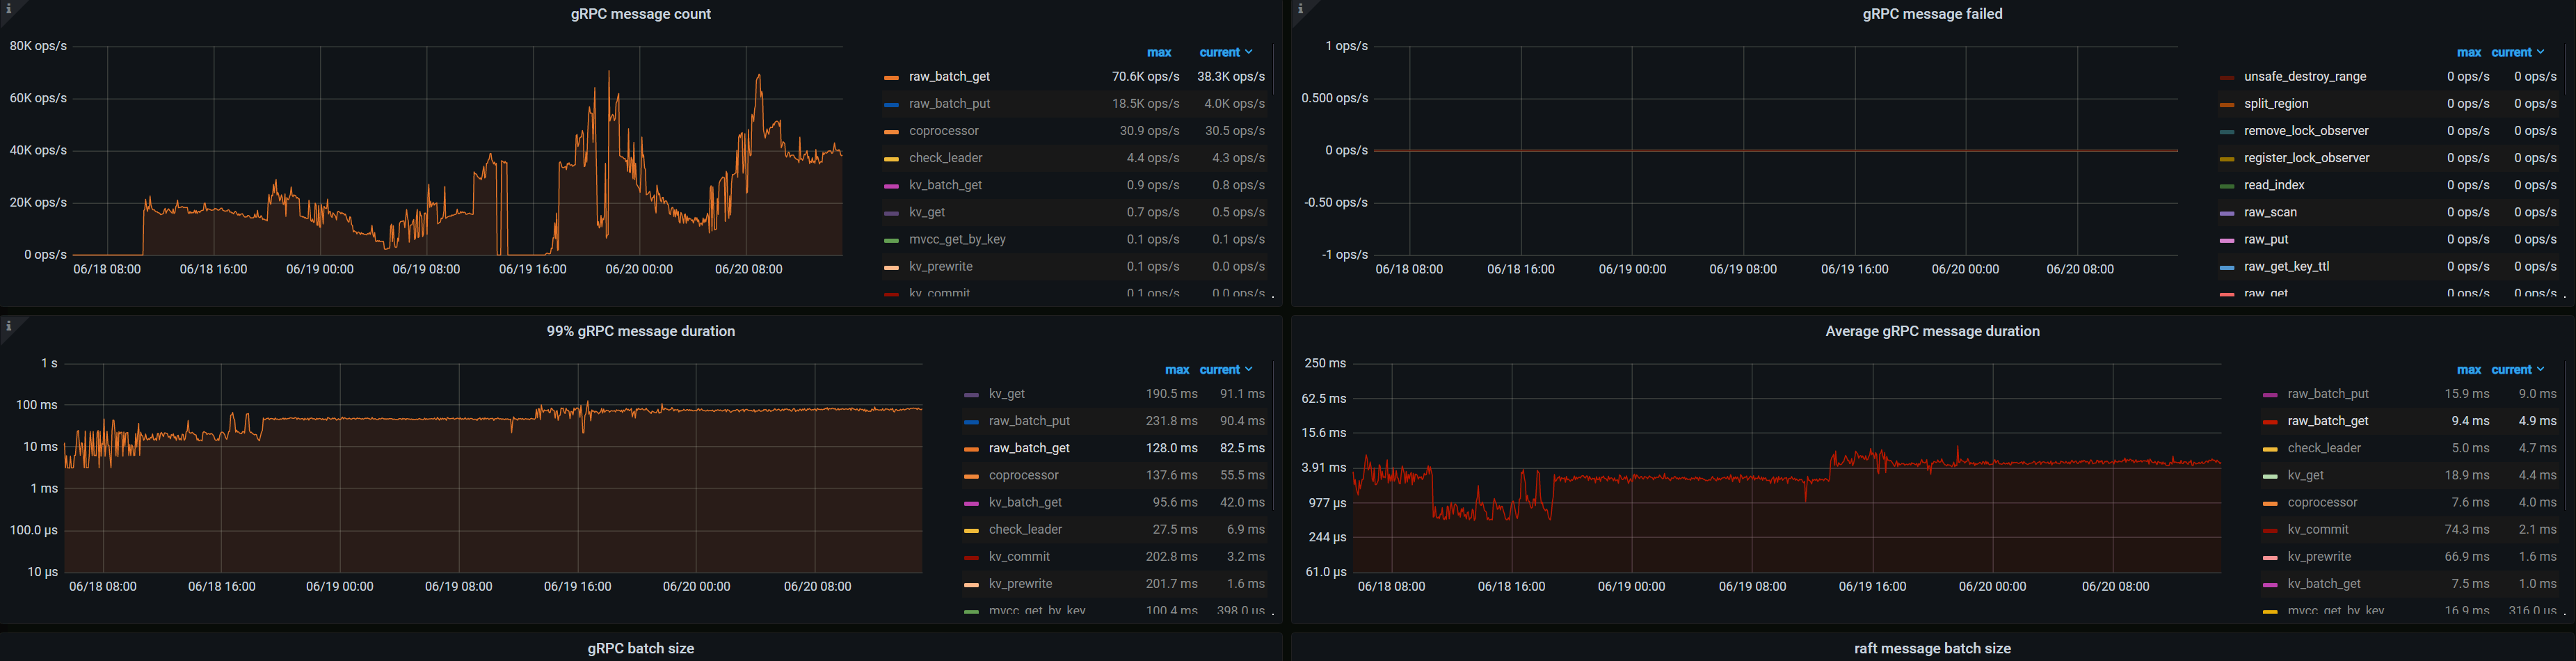Click kv_get color marker in 99% duration legend
Viewport: 2576px width, 661px height.
click(970, 395)
